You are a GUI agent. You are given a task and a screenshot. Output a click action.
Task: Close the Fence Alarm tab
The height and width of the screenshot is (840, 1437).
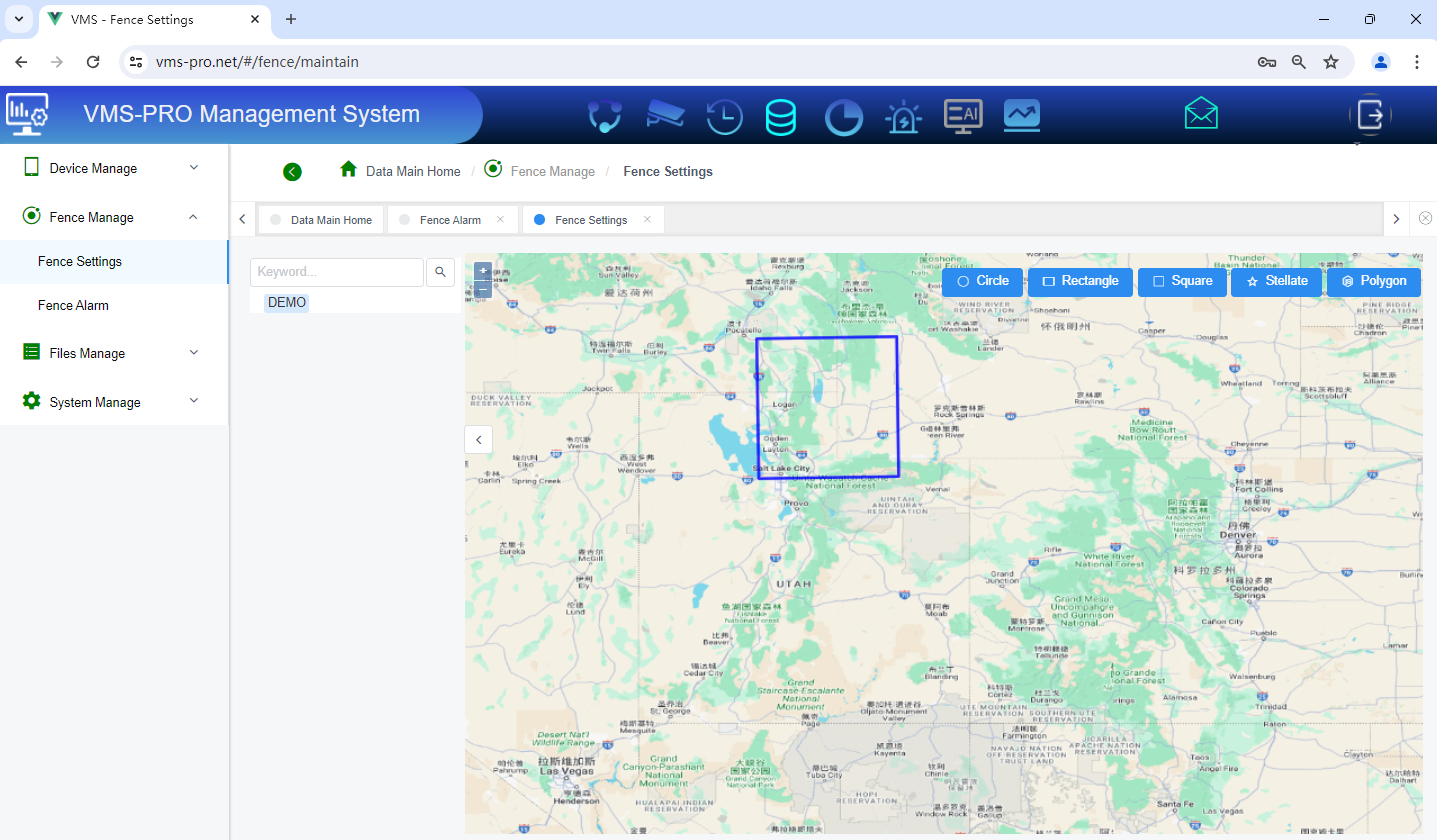(500, 220)
